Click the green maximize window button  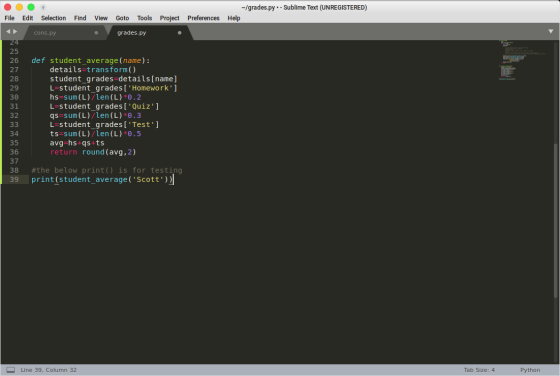point(31,7)
